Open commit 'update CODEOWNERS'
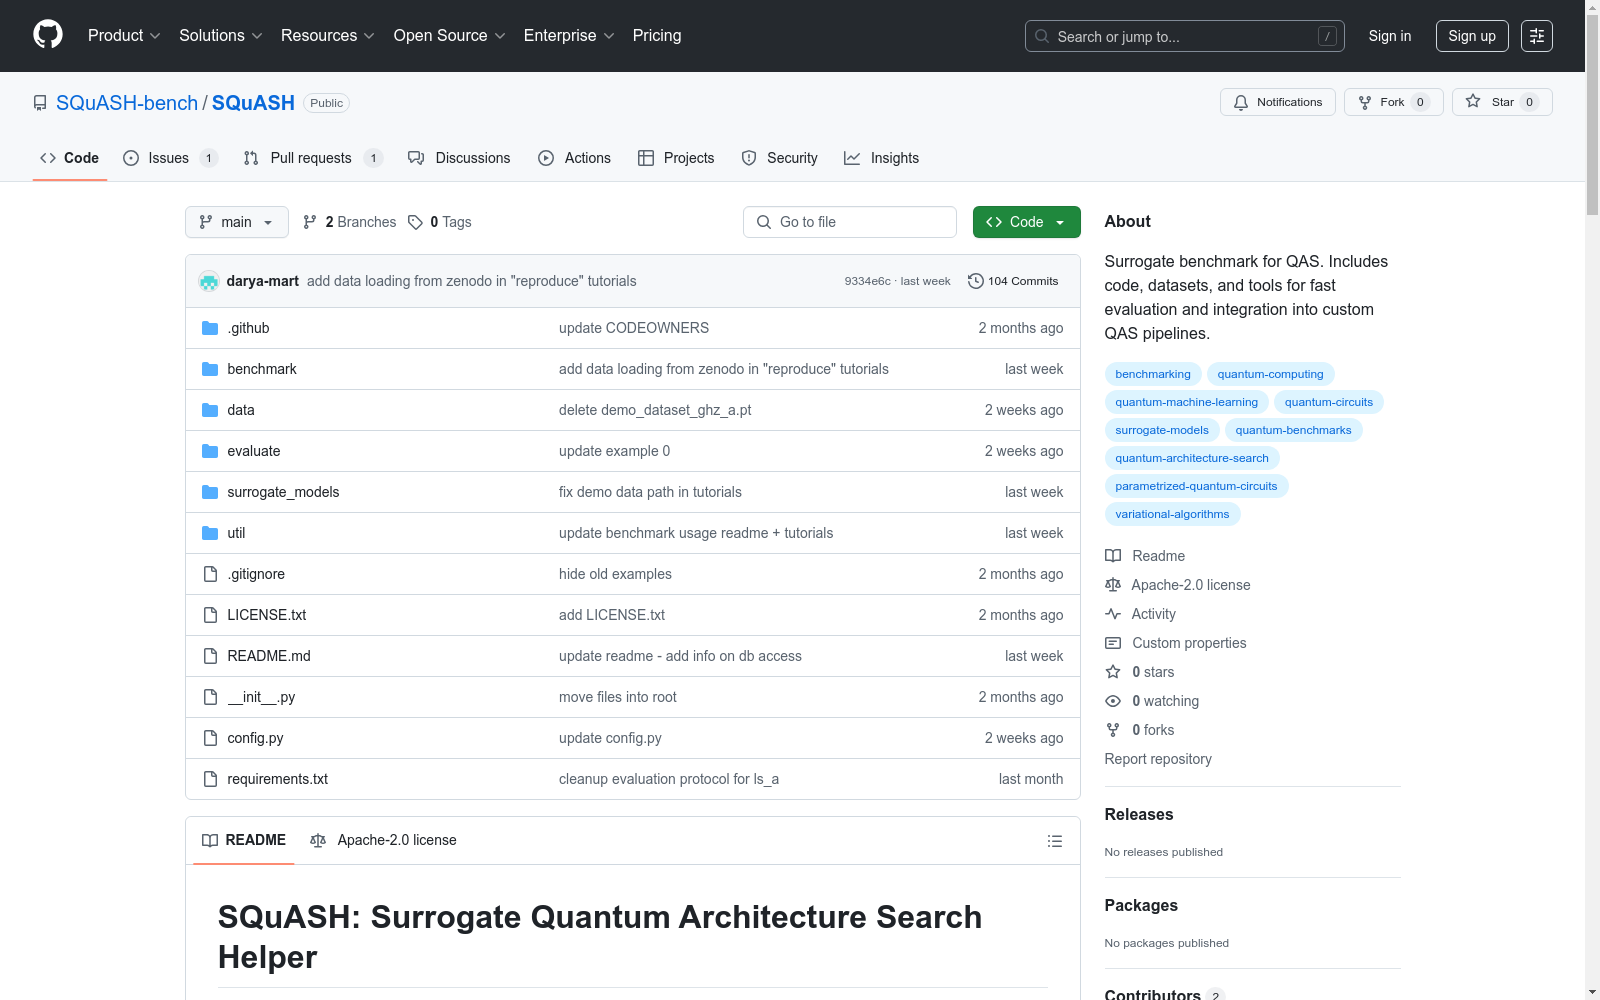Screen dimensions: 1600x1000 click(634, 328)
